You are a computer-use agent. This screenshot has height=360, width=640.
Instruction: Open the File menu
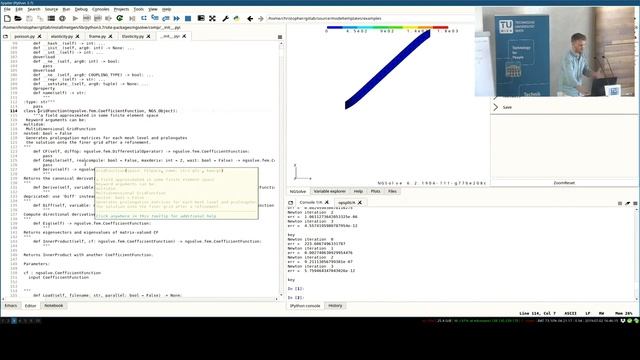click(x=7, y=9)
